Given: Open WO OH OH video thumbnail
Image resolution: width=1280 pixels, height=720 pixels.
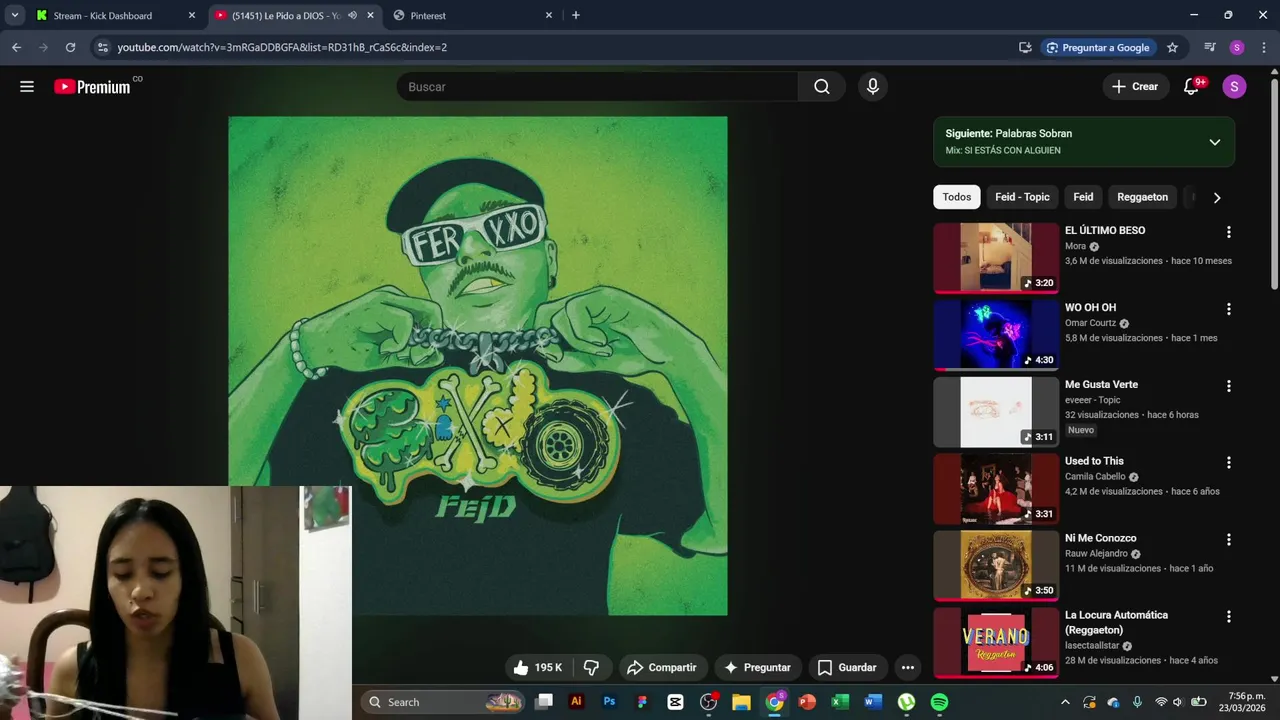Looking at the screenshot, I should click(x=996, y=335).
